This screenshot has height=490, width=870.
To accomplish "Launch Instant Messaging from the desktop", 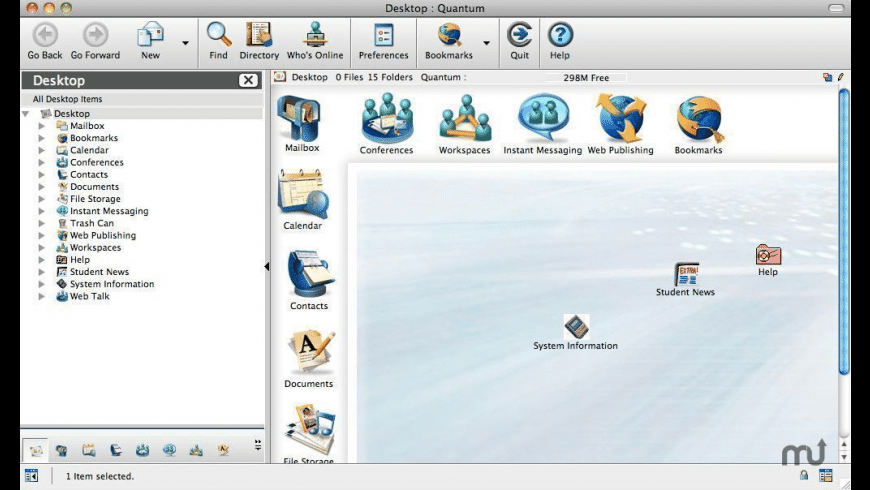I will tap(543, 122).
